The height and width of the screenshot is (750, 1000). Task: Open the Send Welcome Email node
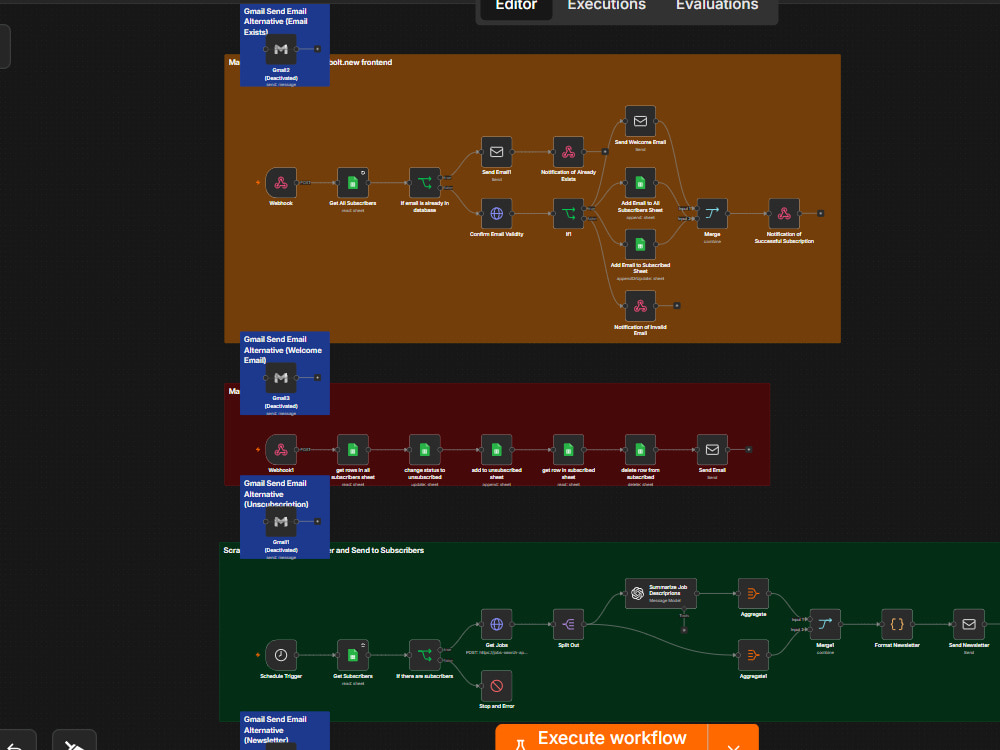640,121
